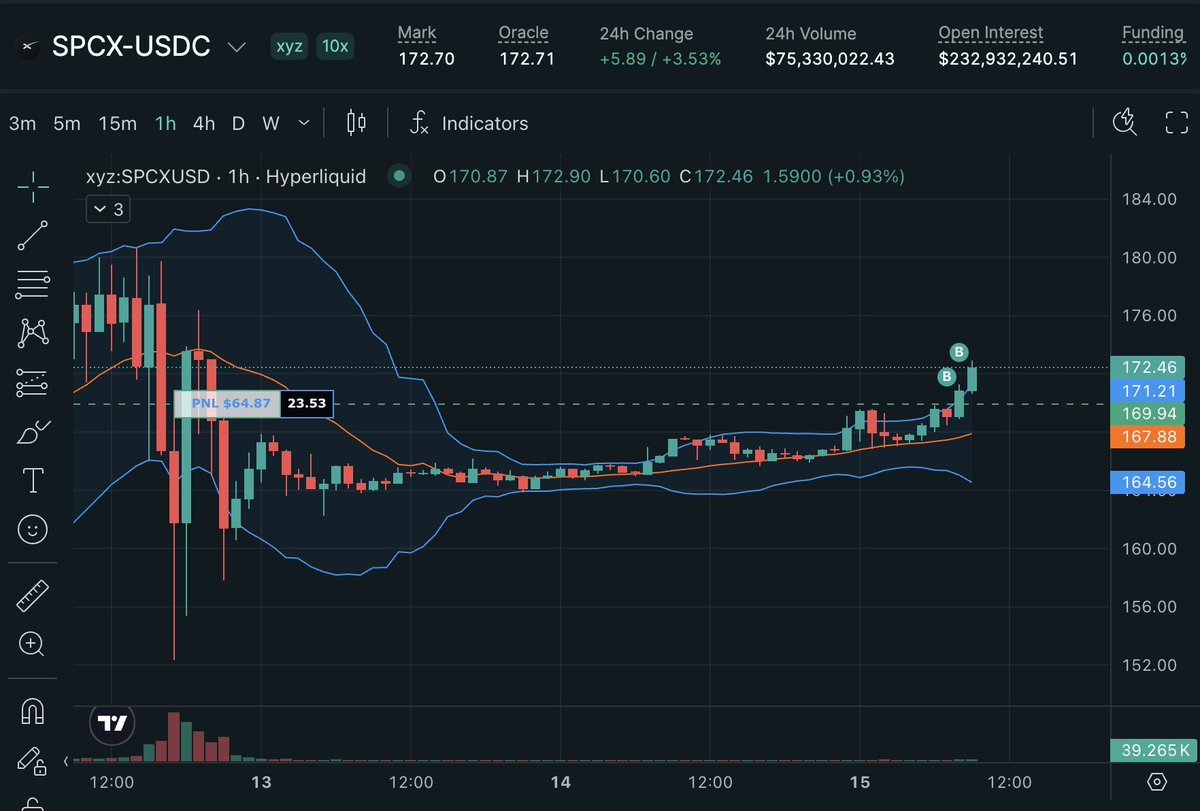This screenshot has width=1200, height=811.
Task: Open the Indicators dialog
Action: click(x=470, y=123)
